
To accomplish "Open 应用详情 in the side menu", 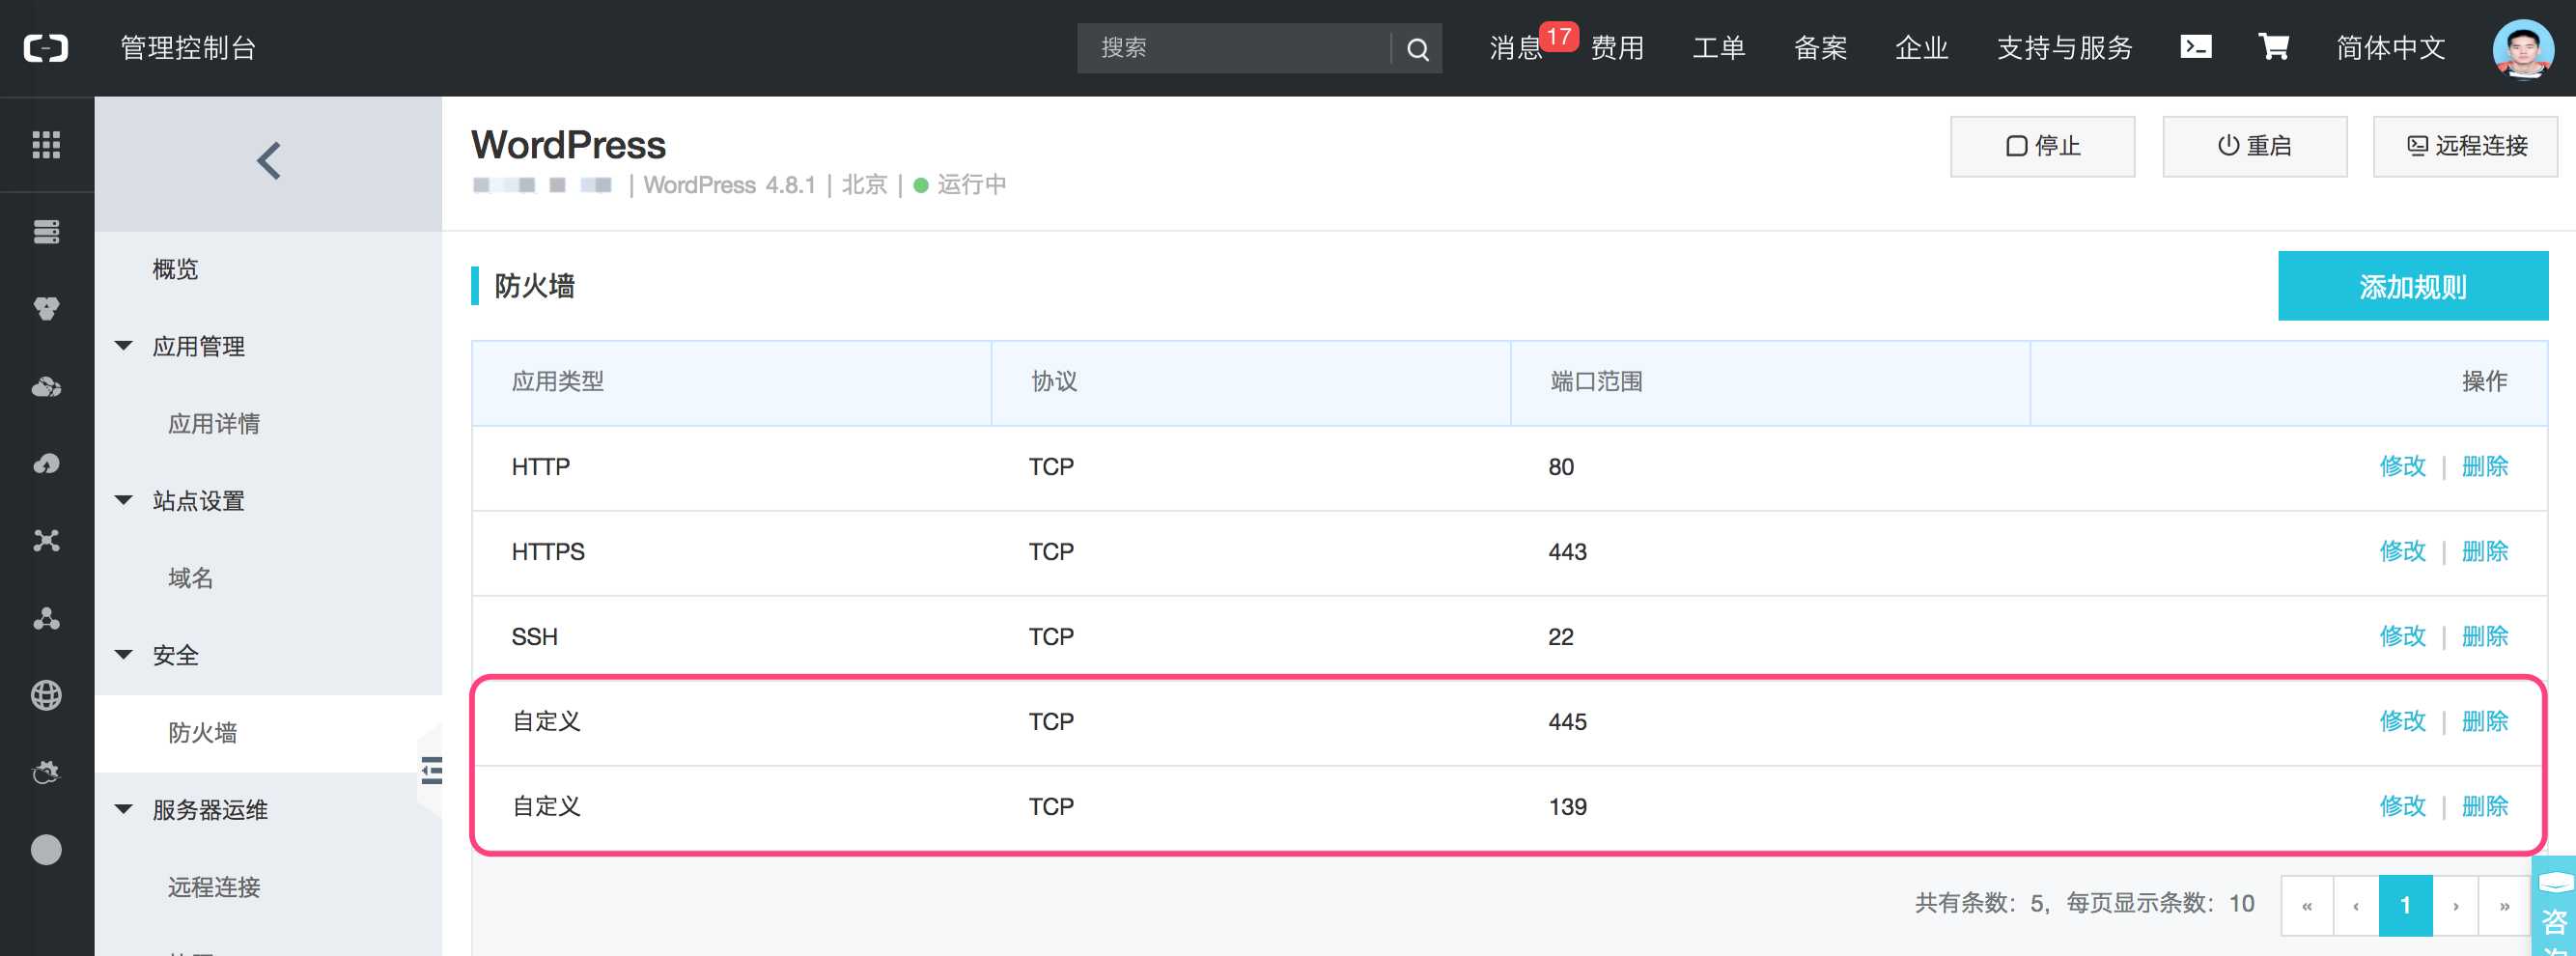I will [214, 424].
